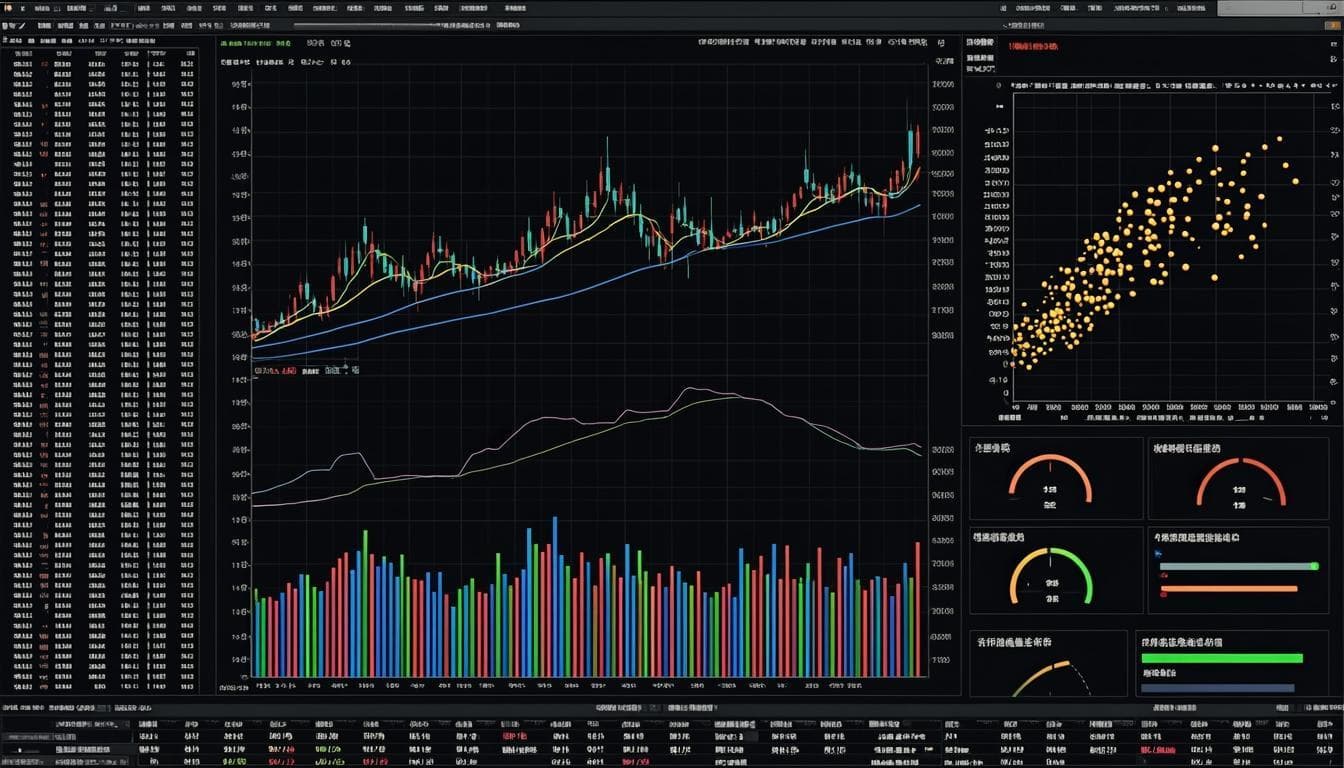
Task: Click the red highlighted label above scatter plot
Action: [1034, 46]
